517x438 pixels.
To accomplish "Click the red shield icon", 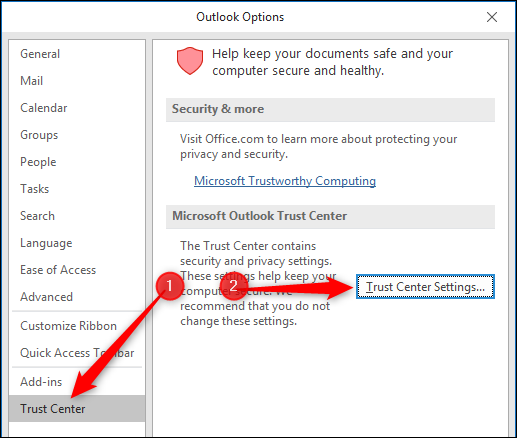I will (190, 61).
